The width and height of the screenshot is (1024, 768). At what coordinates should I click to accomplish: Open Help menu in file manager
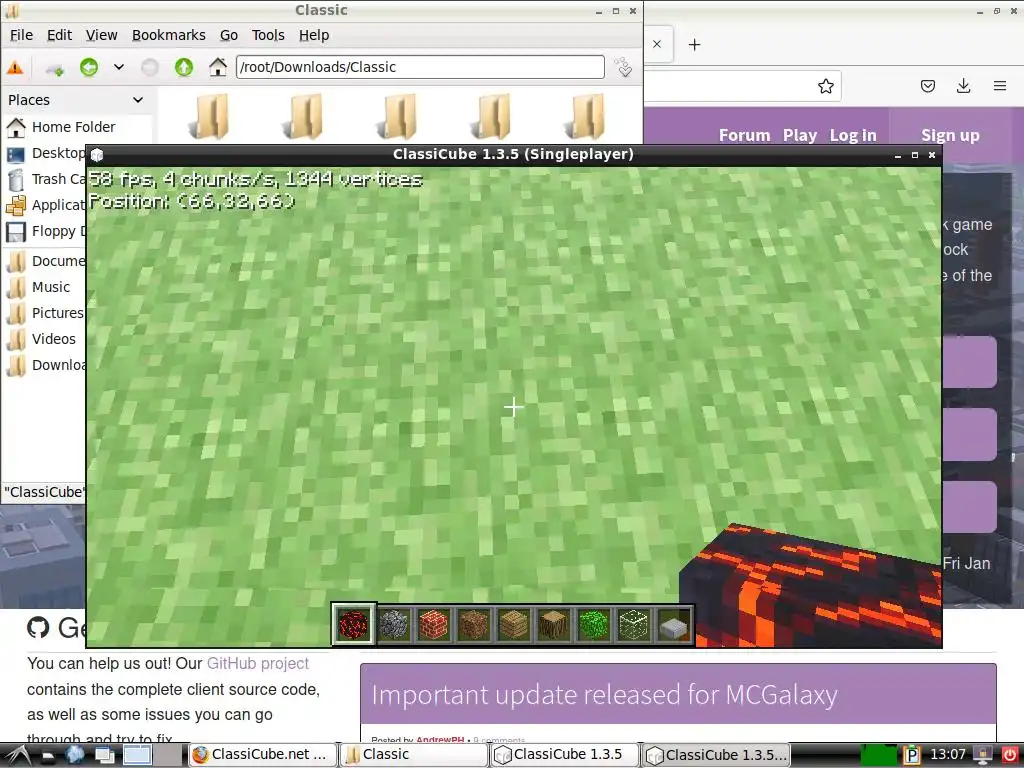coord(314,35)
